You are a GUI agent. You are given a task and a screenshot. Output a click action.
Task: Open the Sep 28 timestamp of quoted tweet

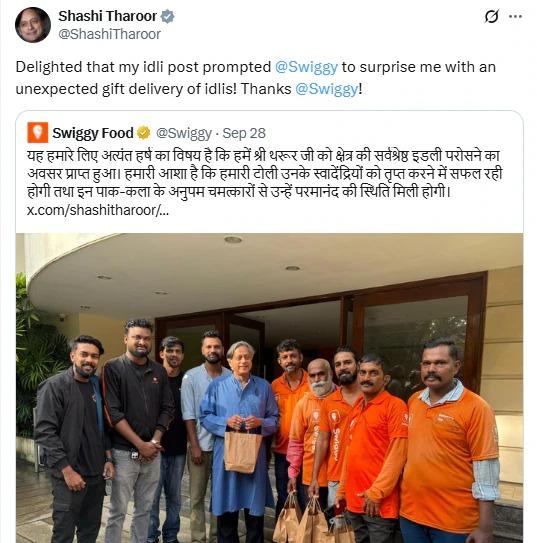click(244, 133)
